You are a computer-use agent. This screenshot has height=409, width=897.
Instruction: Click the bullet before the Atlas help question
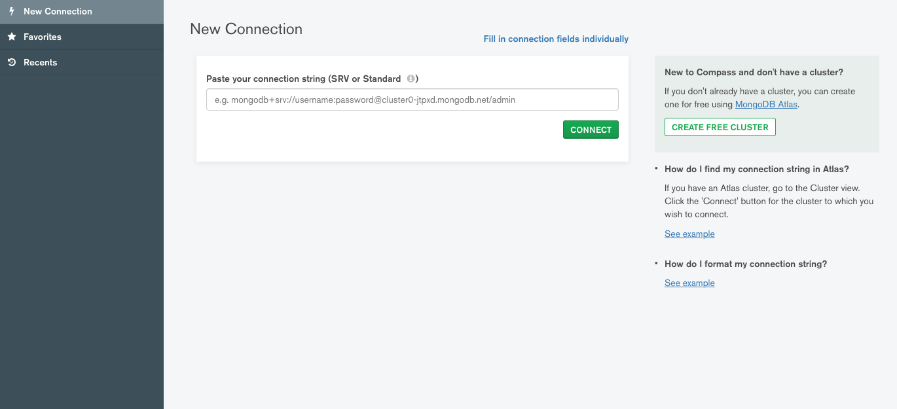pyautogui.click(x=656, y=169)
